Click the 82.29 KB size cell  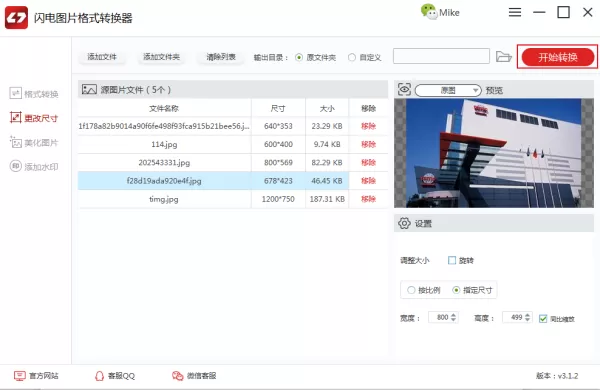click(327, 163)
